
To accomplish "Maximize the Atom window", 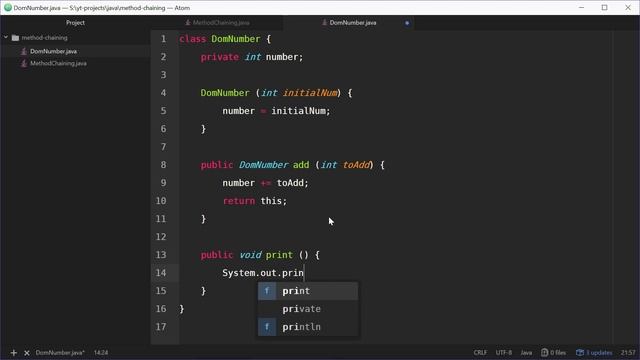I will pos(604,8).
